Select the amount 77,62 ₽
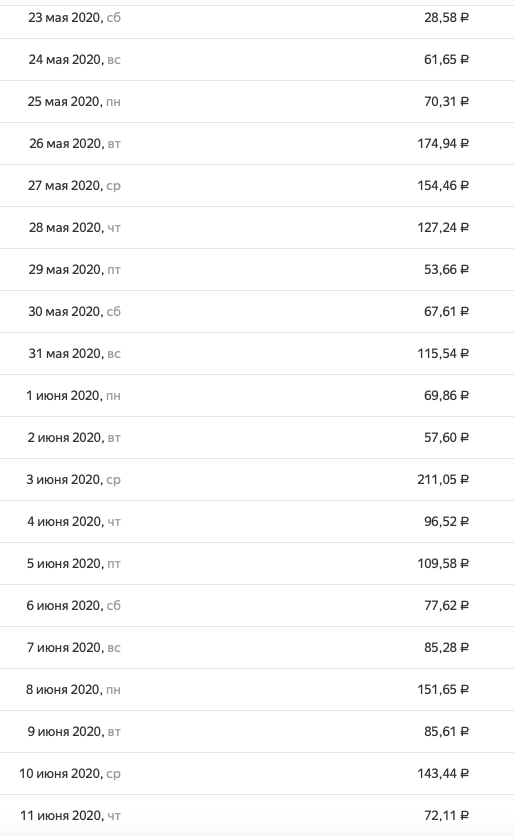This screenshot has height=836, width=514. click(x=446, y=606)
